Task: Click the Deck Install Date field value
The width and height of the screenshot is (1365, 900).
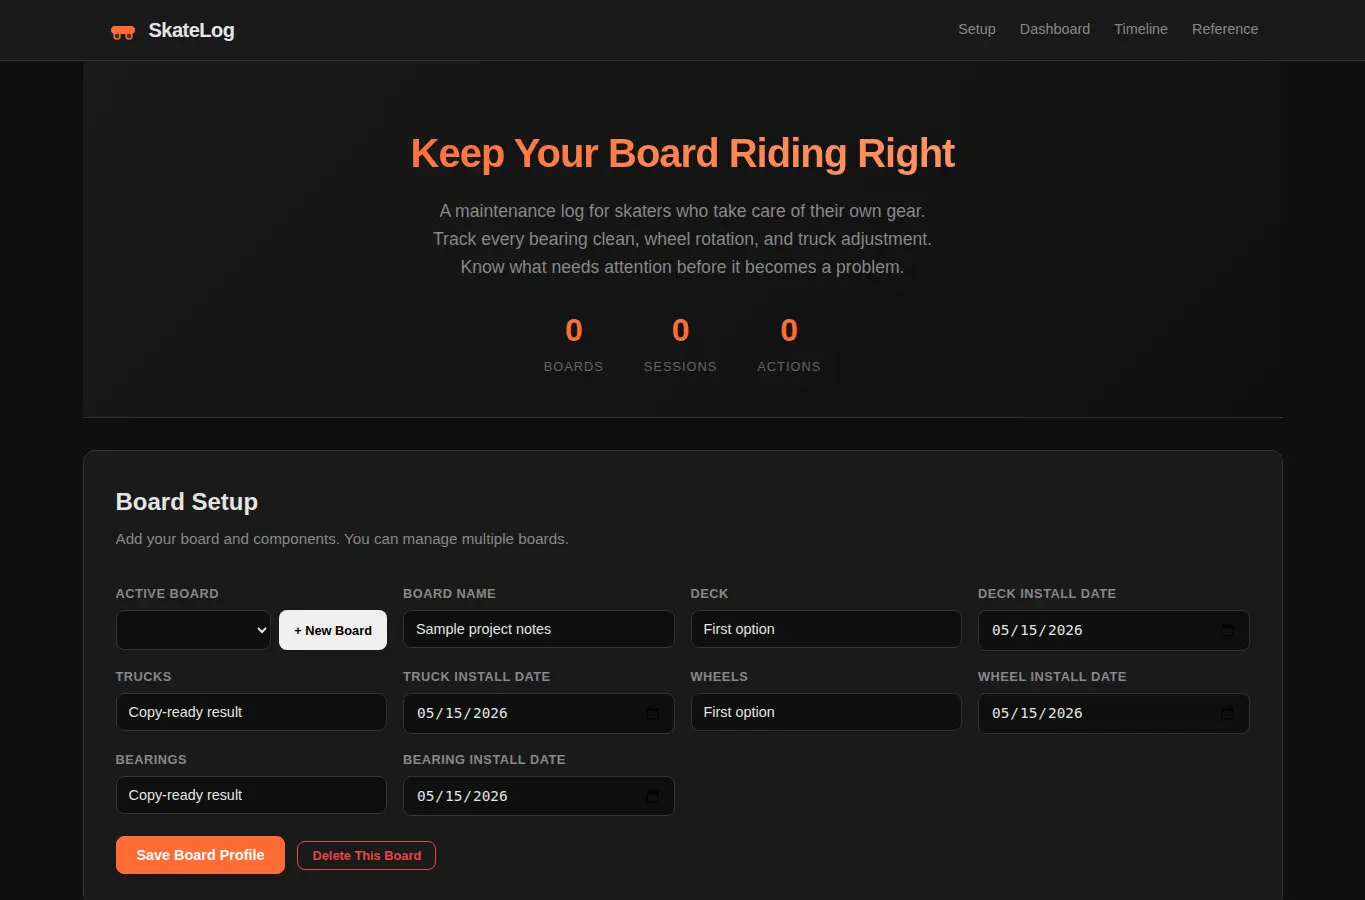Action: coord(1037,630)
